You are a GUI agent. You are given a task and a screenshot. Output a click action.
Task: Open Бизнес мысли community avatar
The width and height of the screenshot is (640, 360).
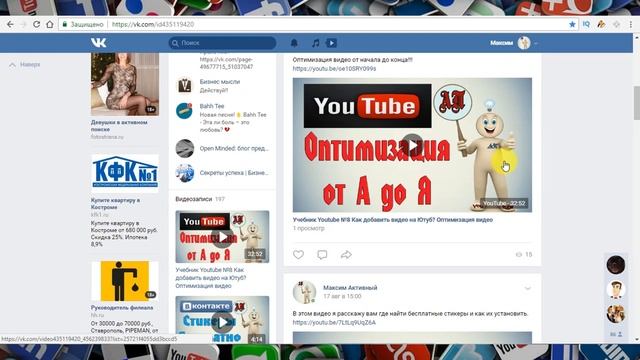[184, 85]
